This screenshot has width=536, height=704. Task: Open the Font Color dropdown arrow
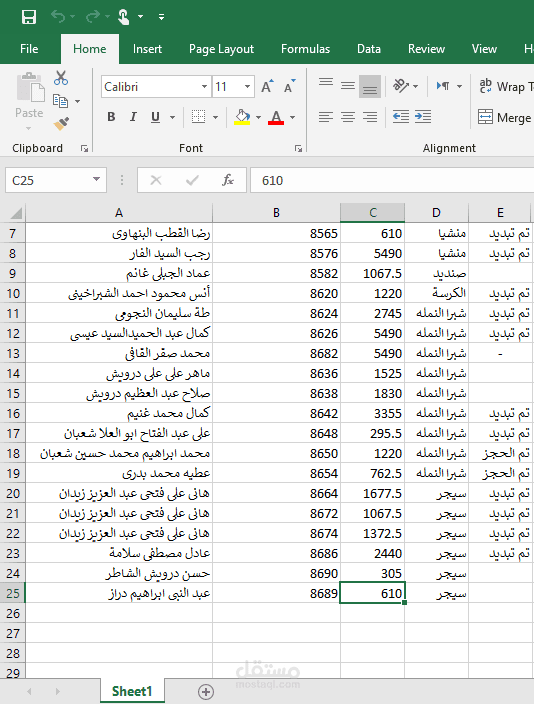point(293,118)
